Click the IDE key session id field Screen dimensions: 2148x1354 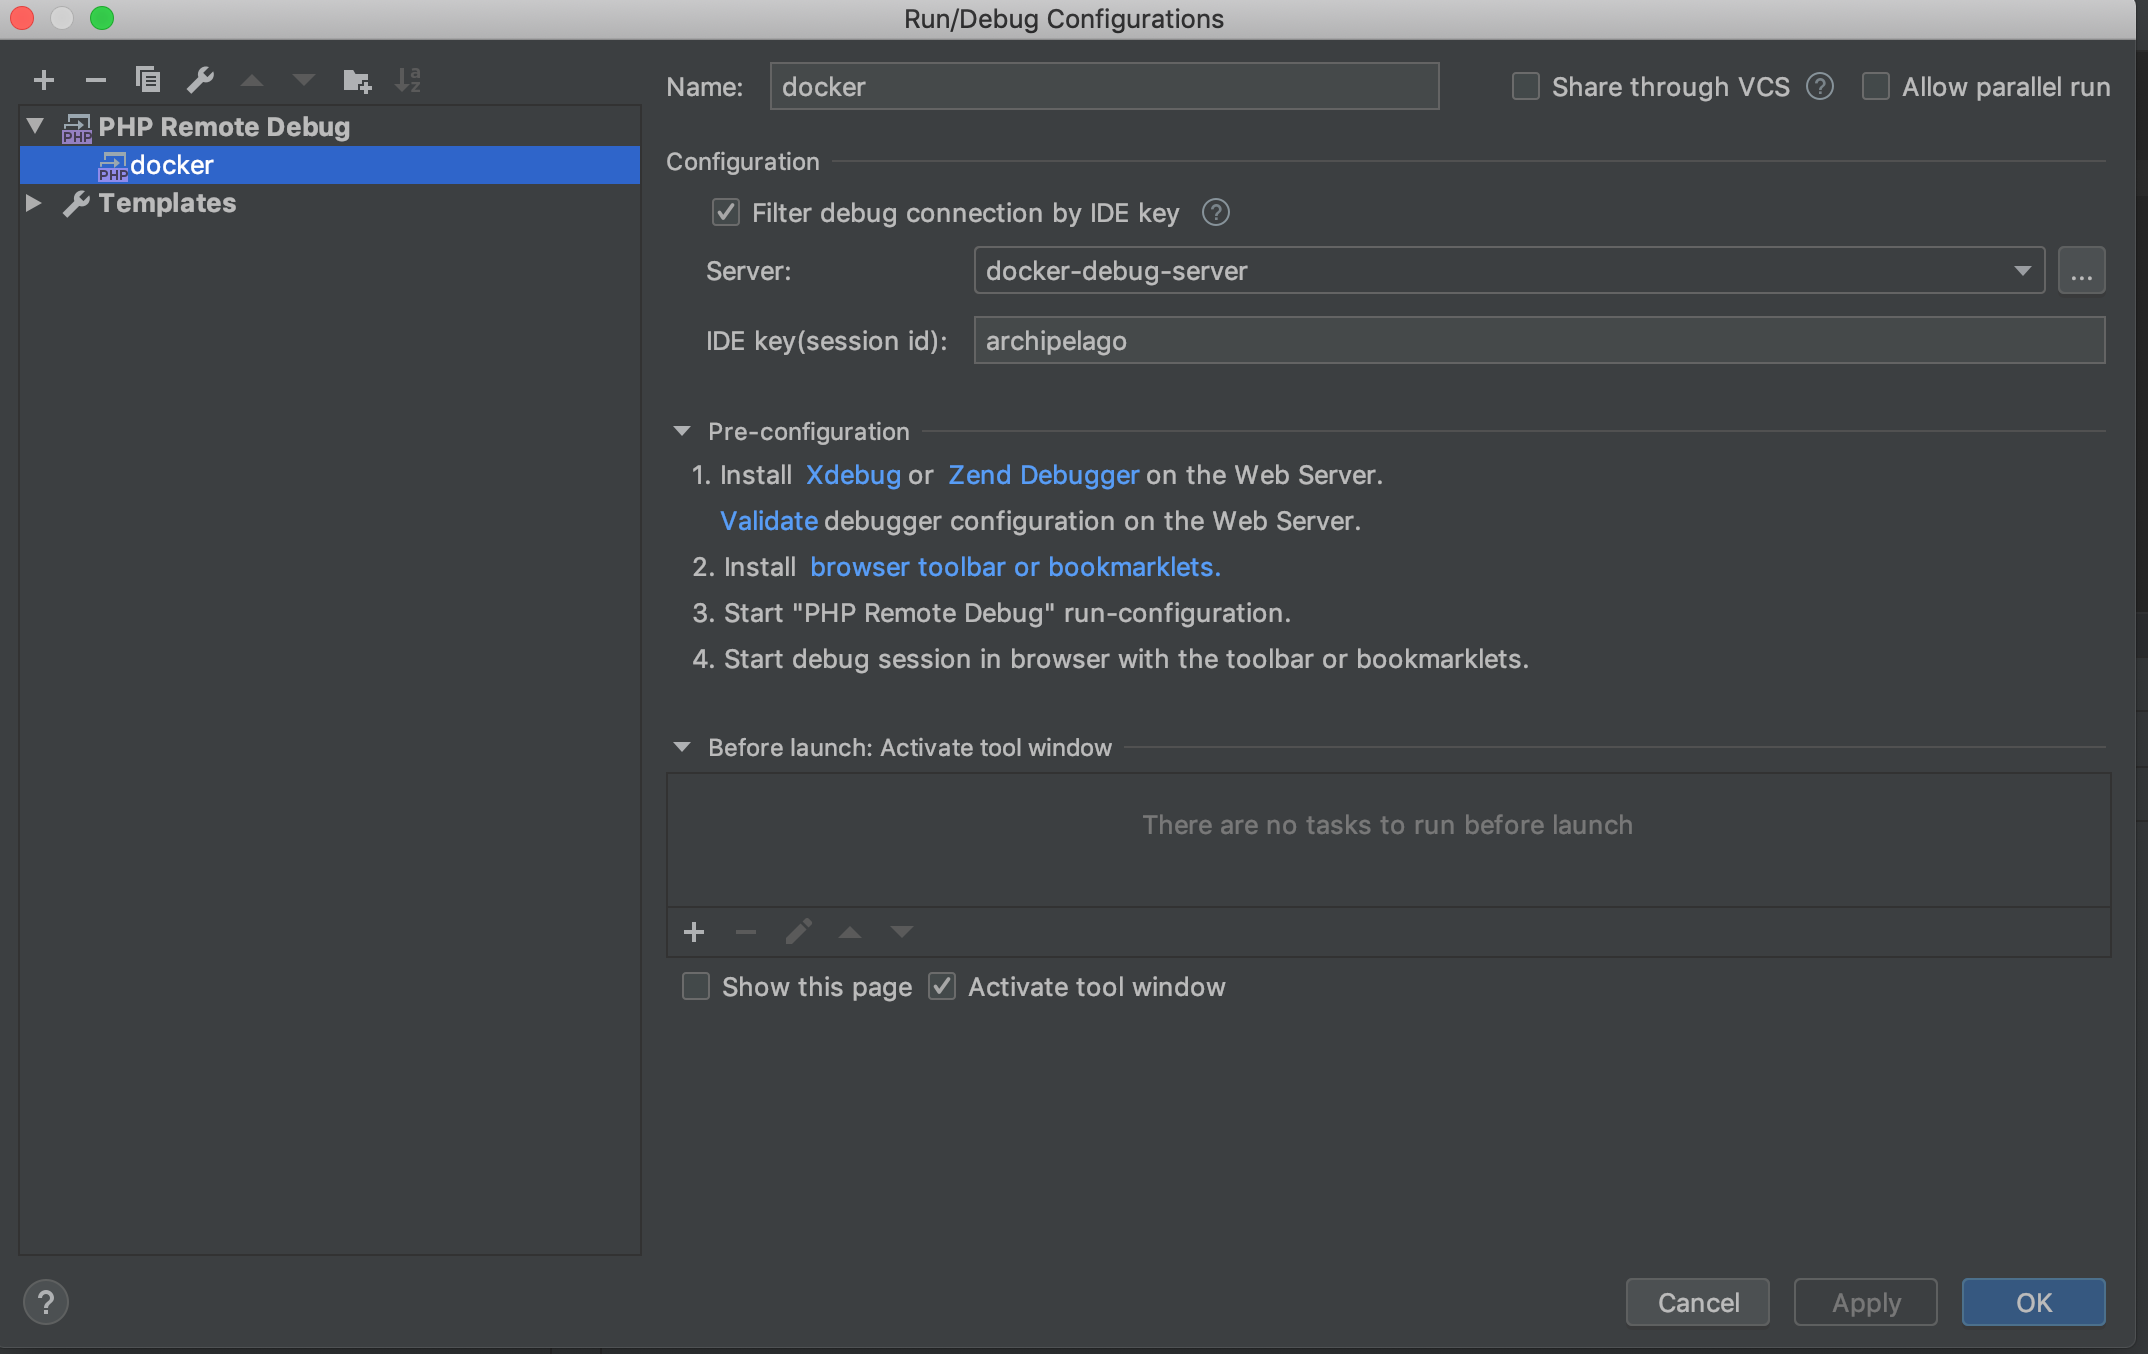coord(1538,341)
